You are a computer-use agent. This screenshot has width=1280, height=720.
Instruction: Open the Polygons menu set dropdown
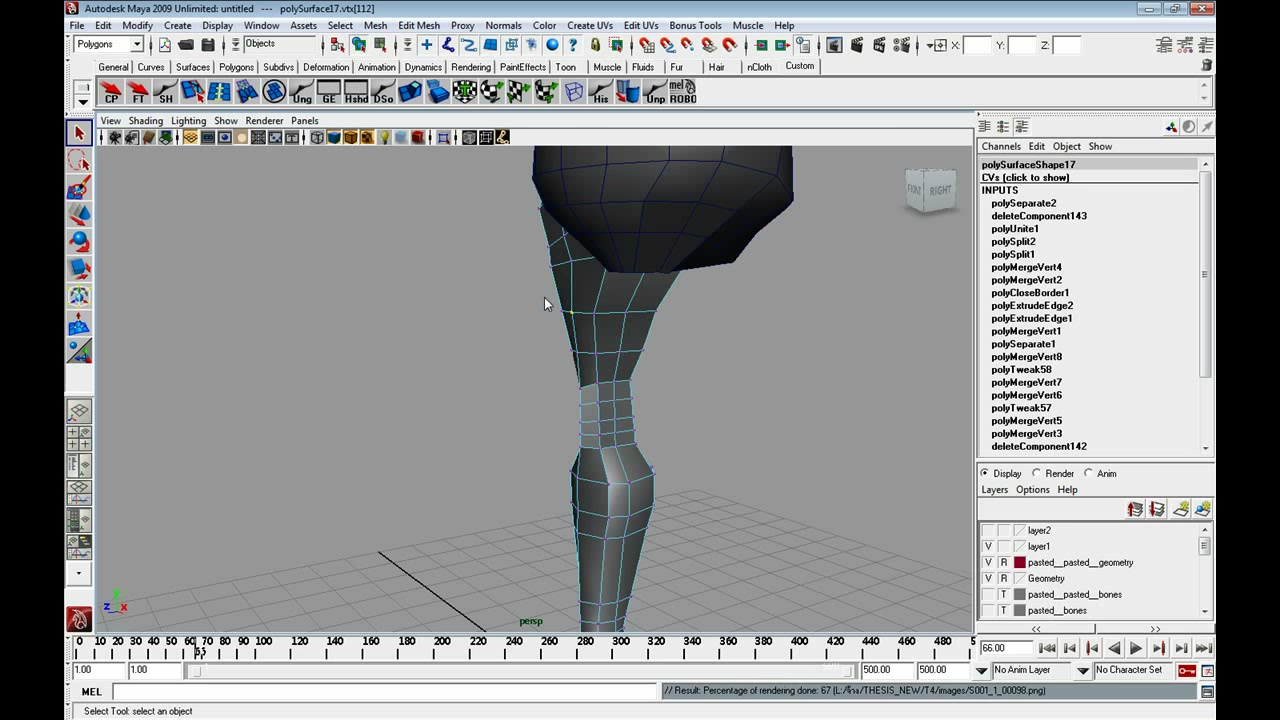pos(137,44)
